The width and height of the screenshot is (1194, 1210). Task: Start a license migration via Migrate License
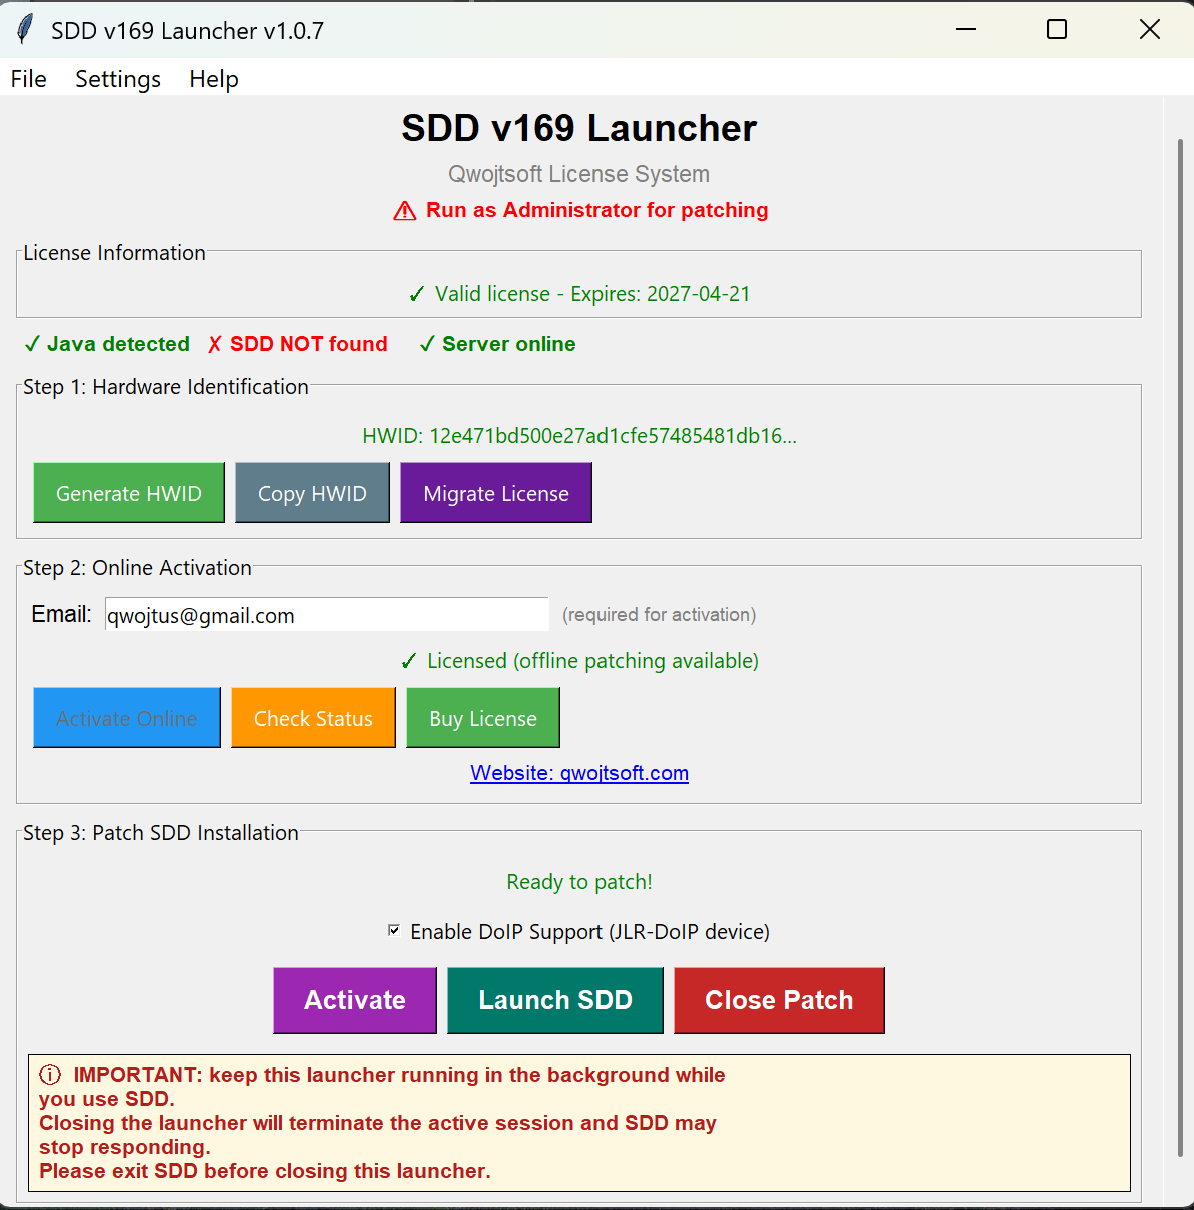click(x=495, y=492)
